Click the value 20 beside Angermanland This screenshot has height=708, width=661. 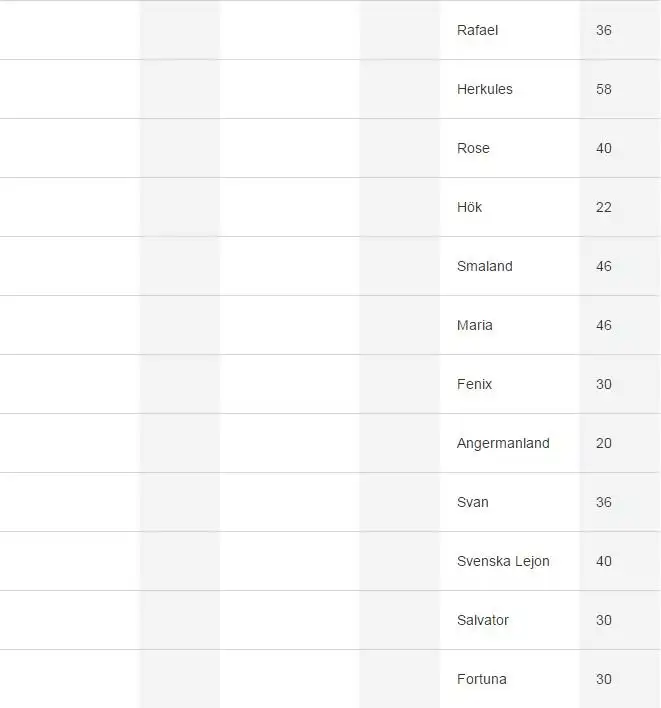603,443
